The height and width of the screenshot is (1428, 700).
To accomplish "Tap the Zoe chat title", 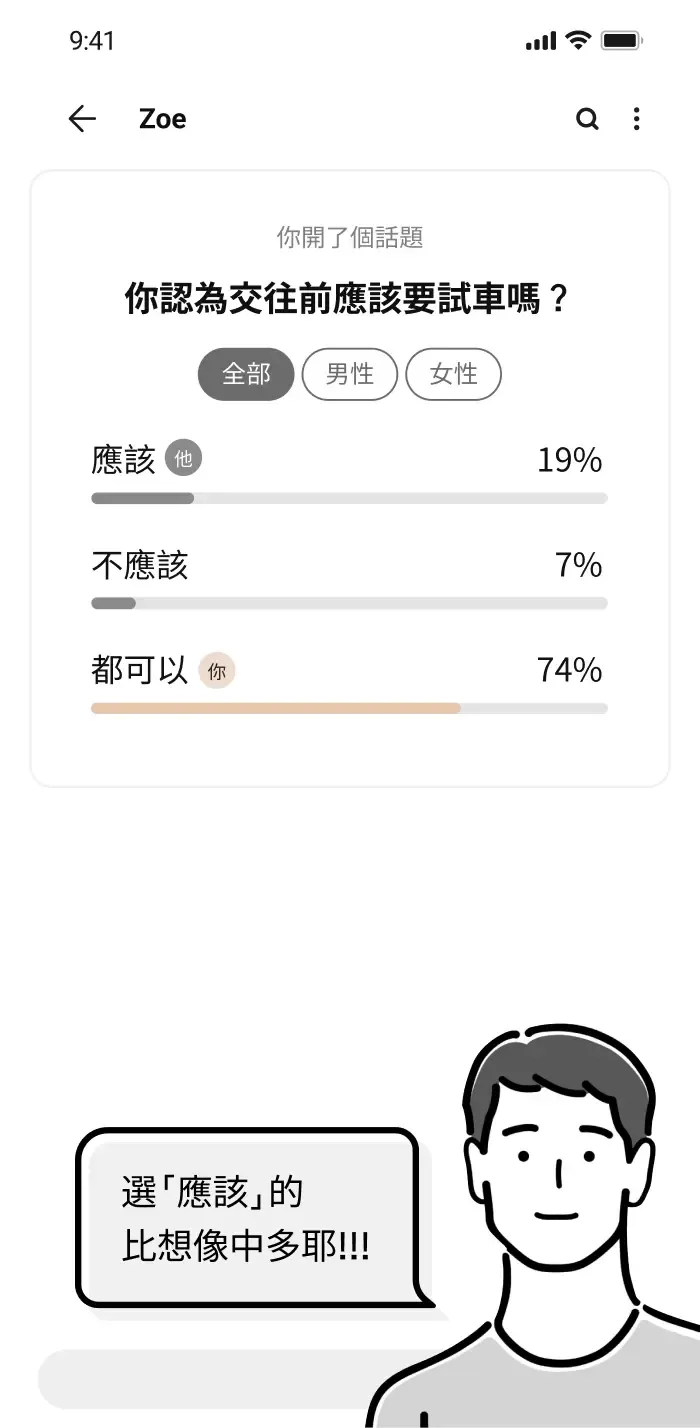I will pyautogui.click(x=162, y=119).
